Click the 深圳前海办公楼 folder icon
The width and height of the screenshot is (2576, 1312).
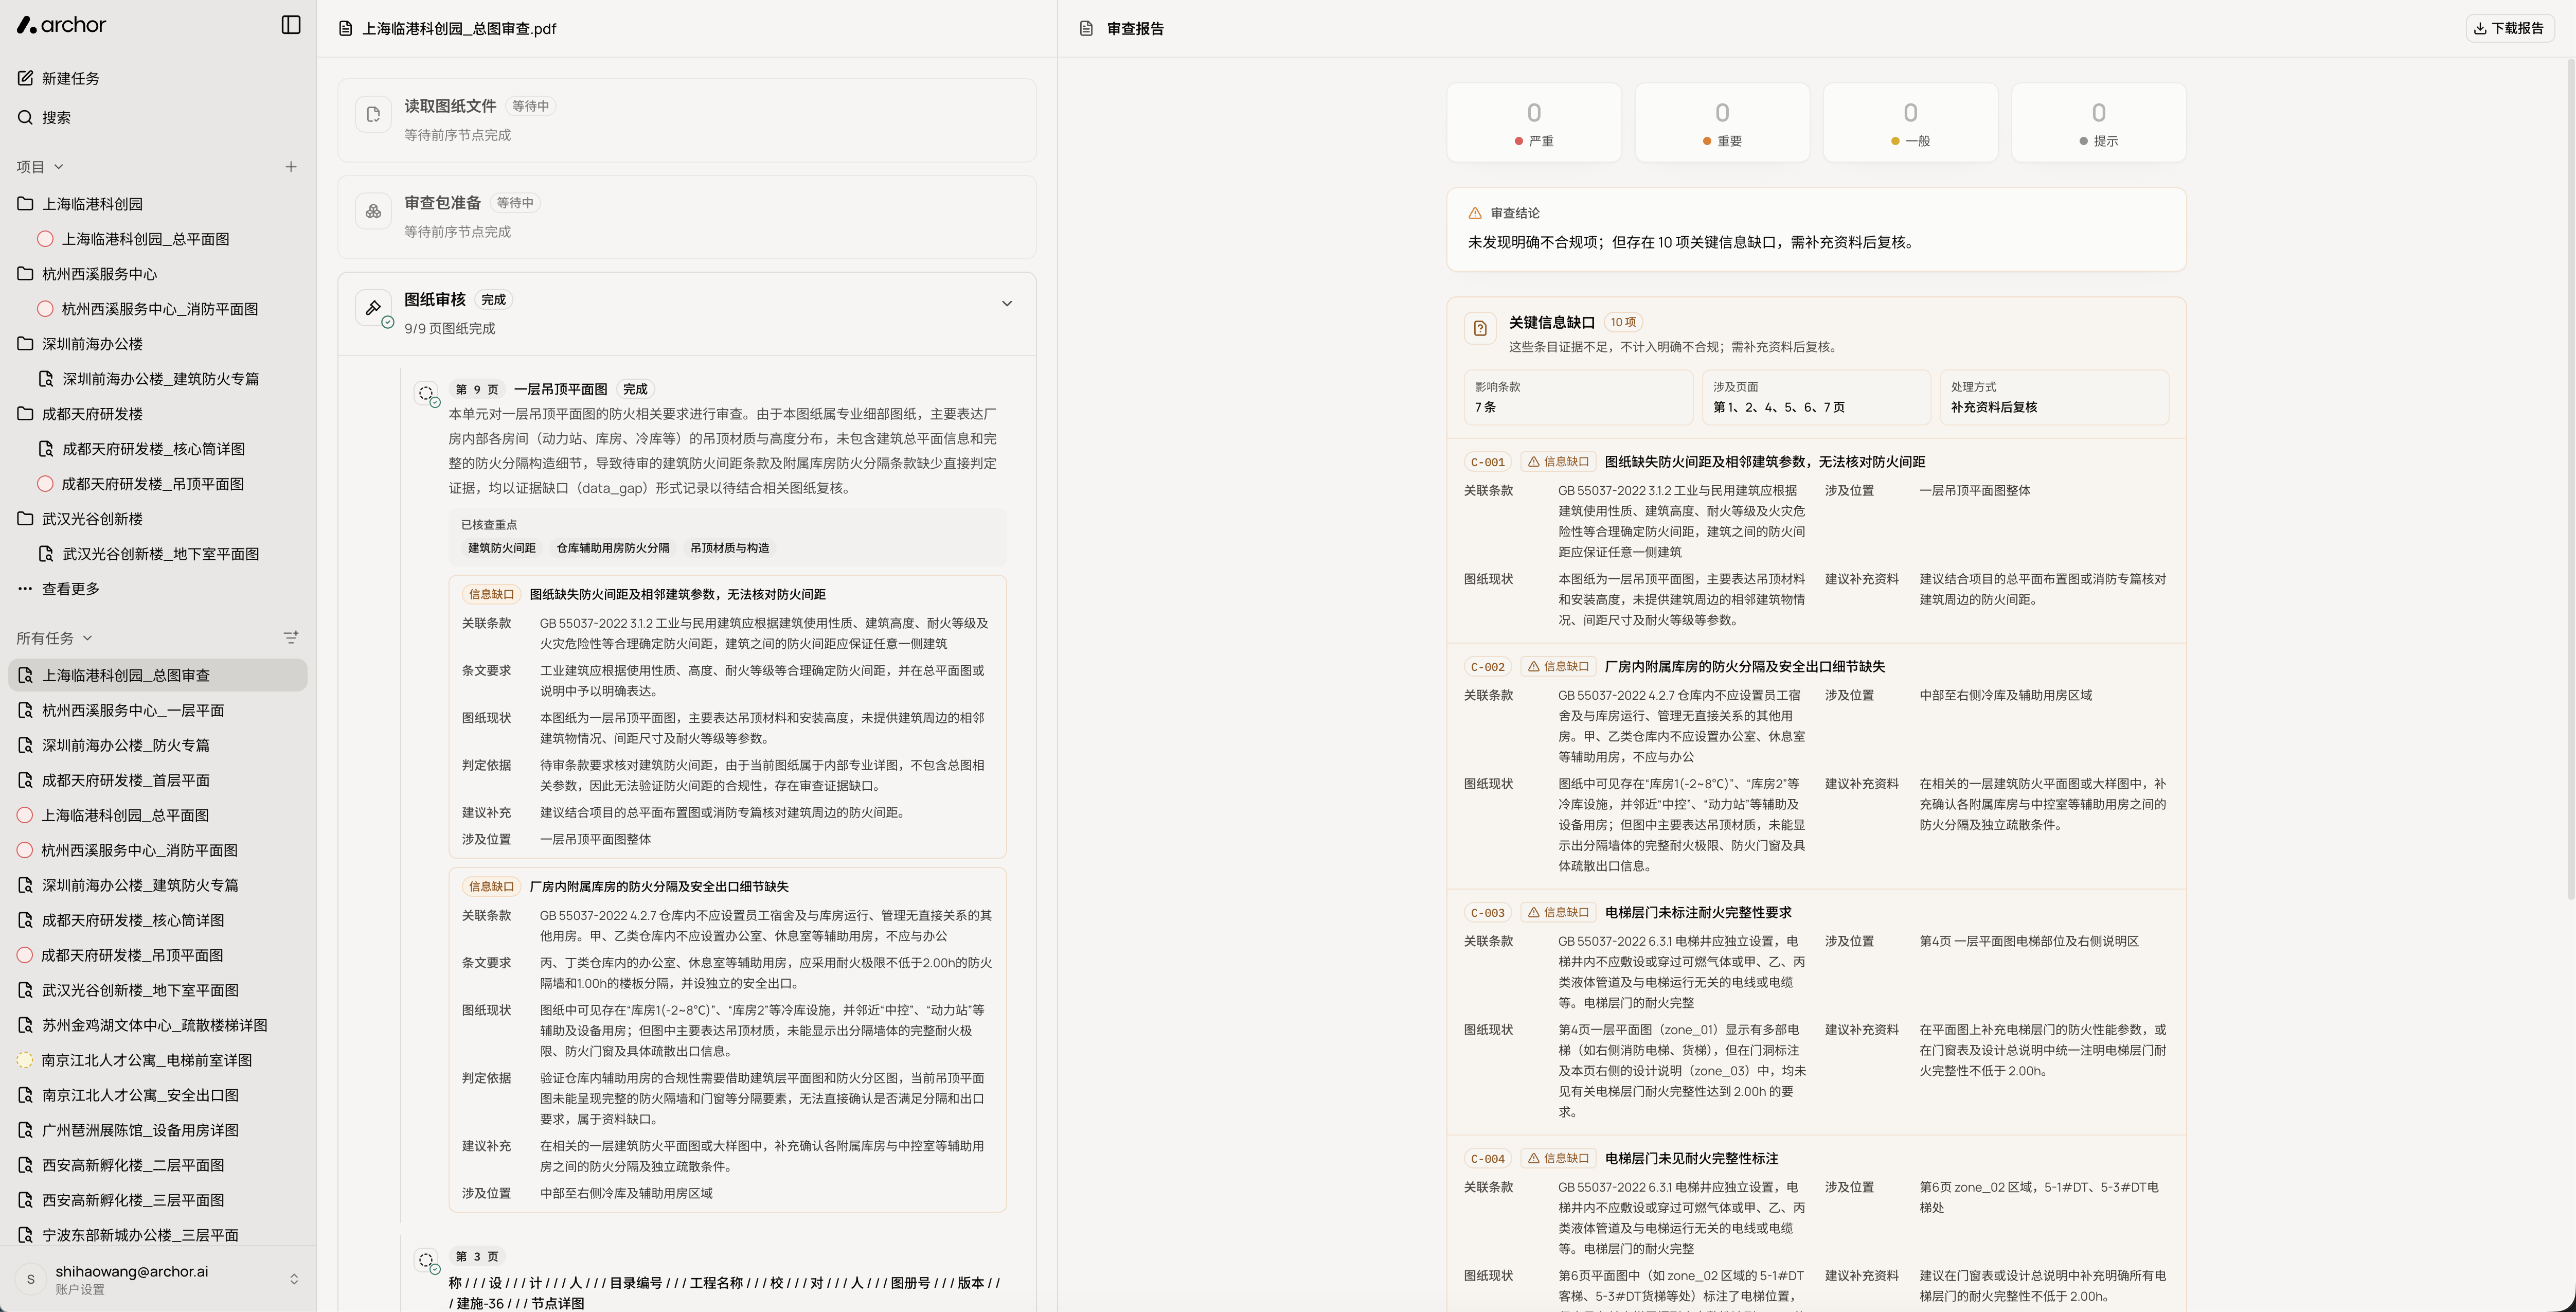pos(25,344)
